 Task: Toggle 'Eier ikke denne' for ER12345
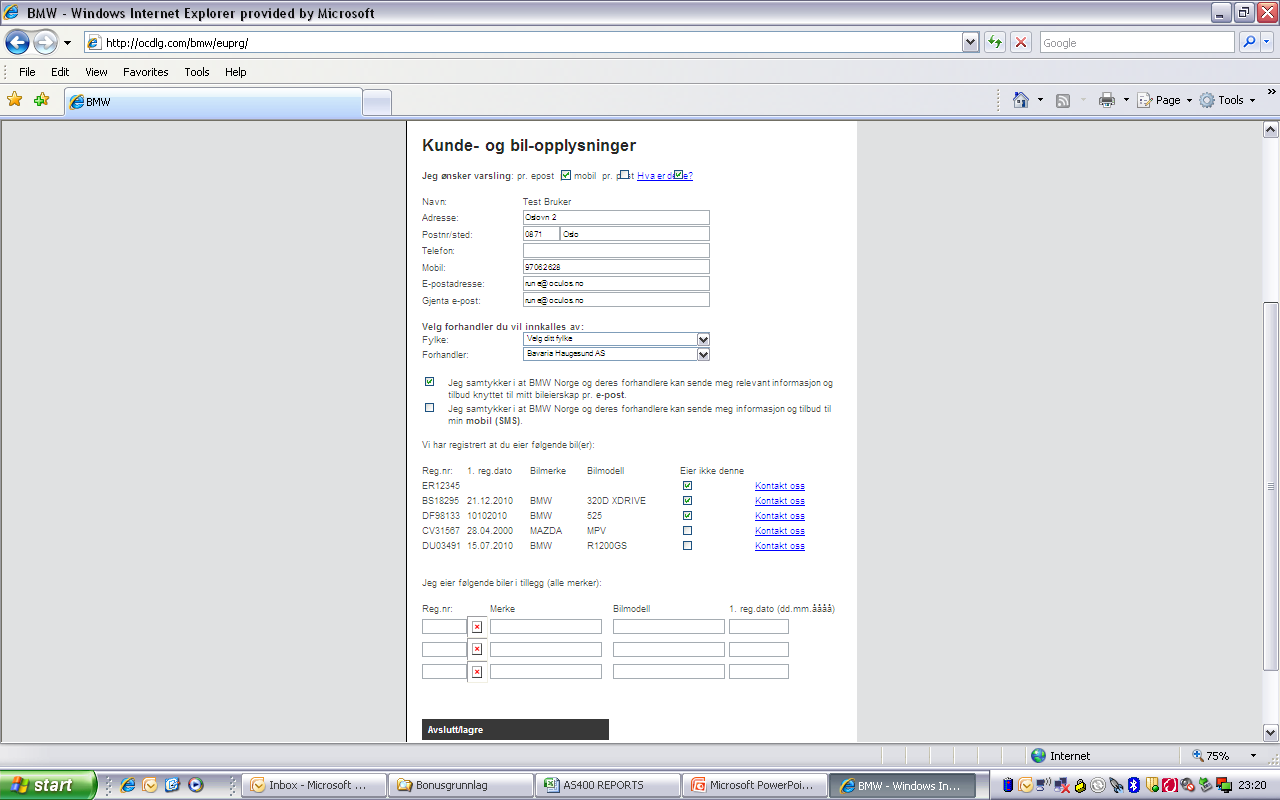pyautogui.click(x=687, y=486)
